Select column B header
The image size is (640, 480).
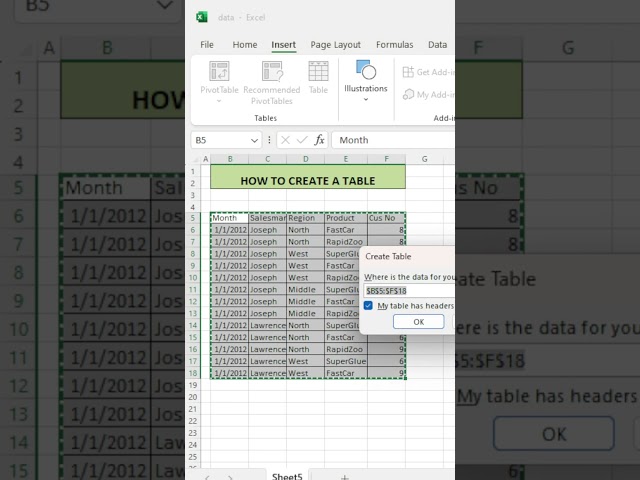click(230, 159)
